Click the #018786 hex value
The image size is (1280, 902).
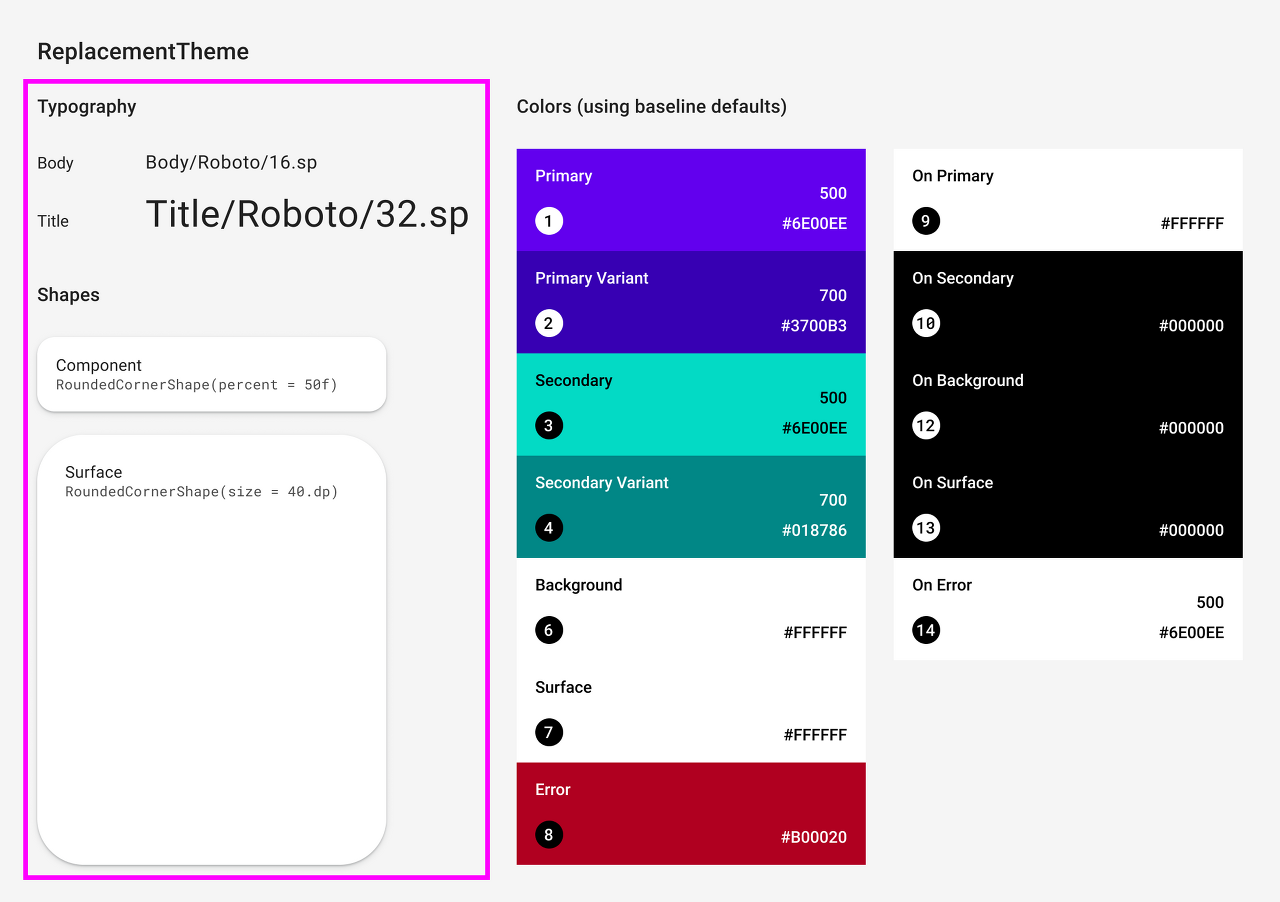(814, 531)
